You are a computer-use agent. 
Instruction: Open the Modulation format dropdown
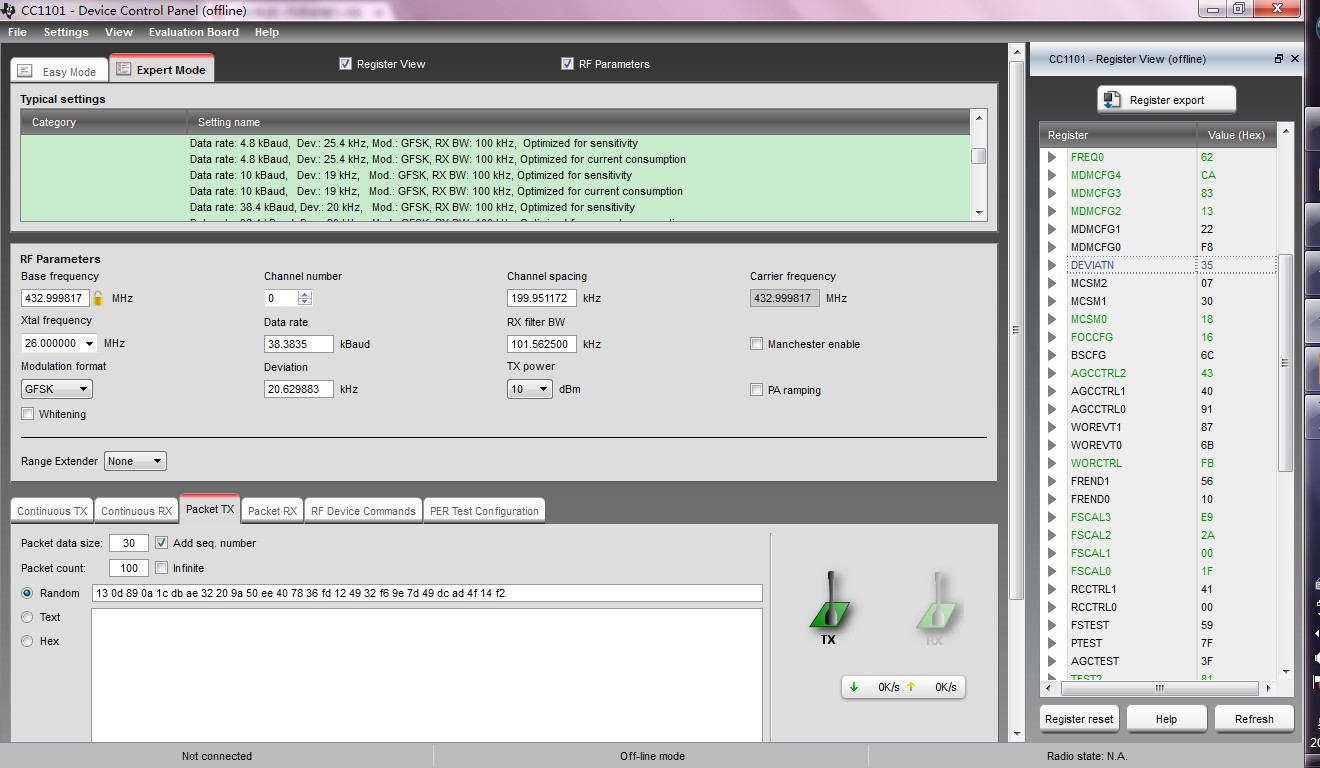coord(56,389)
